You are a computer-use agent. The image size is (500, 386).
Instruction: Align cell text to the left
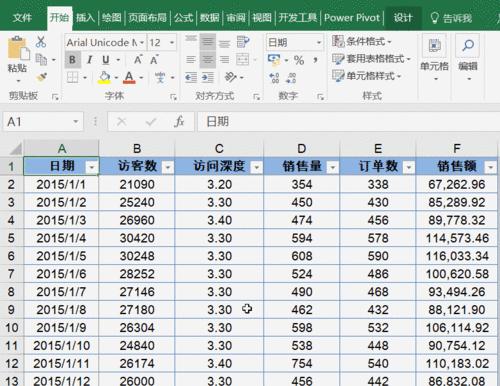point(191,60)
